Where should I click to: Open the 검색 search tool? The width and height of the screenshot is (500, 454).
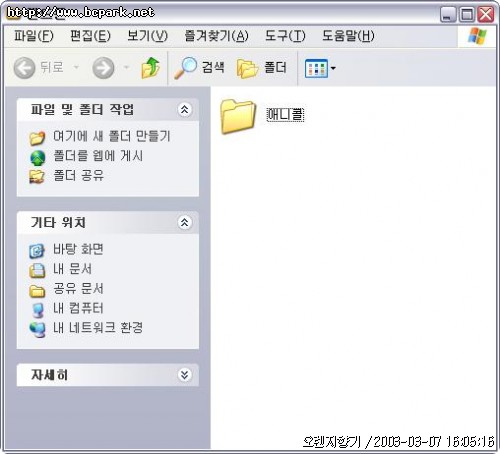199,68
